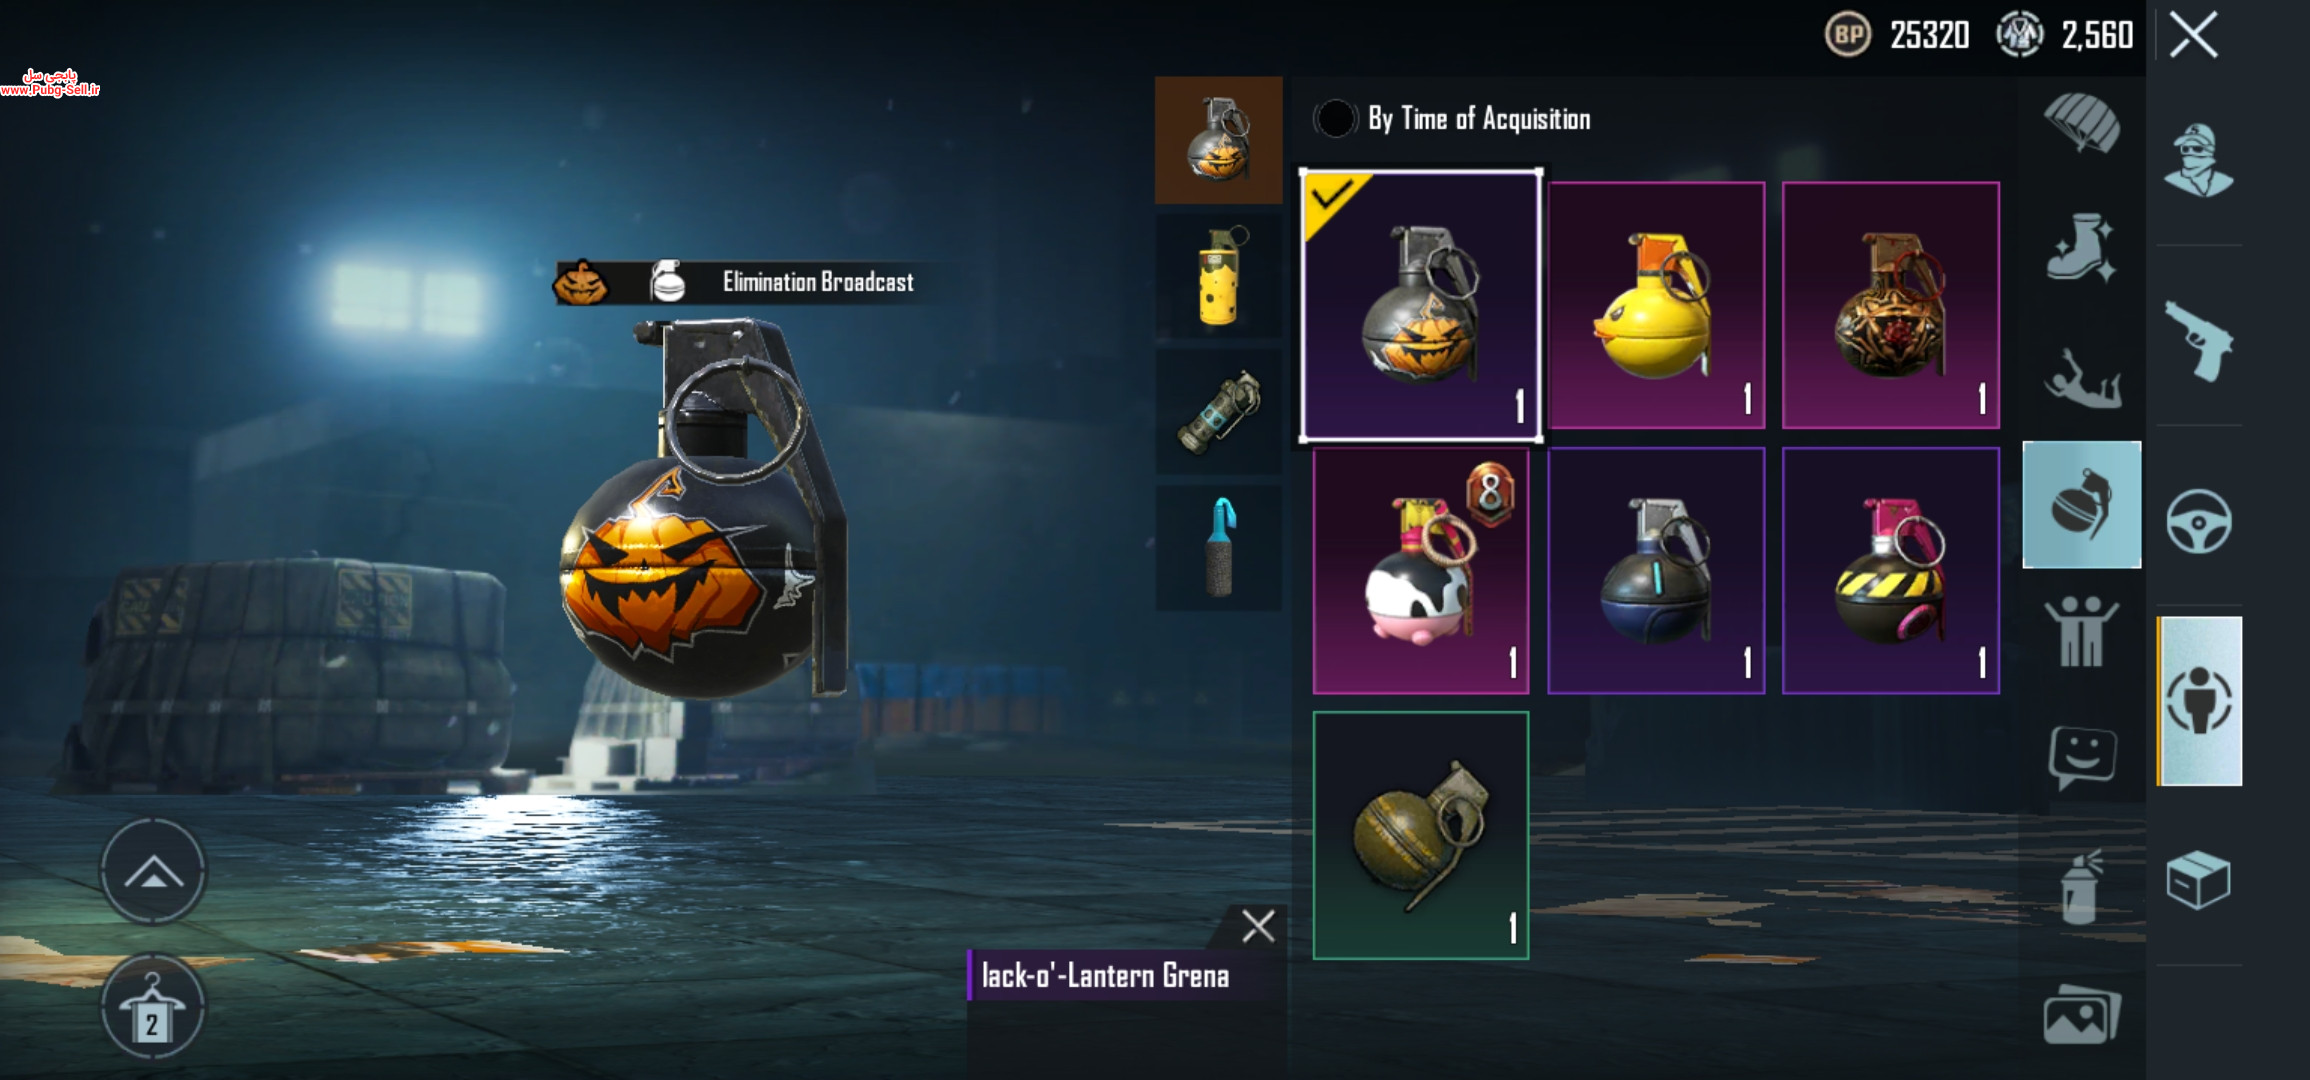
Task: Open the character outfit category icon
Action: (x=2198, y=160)
